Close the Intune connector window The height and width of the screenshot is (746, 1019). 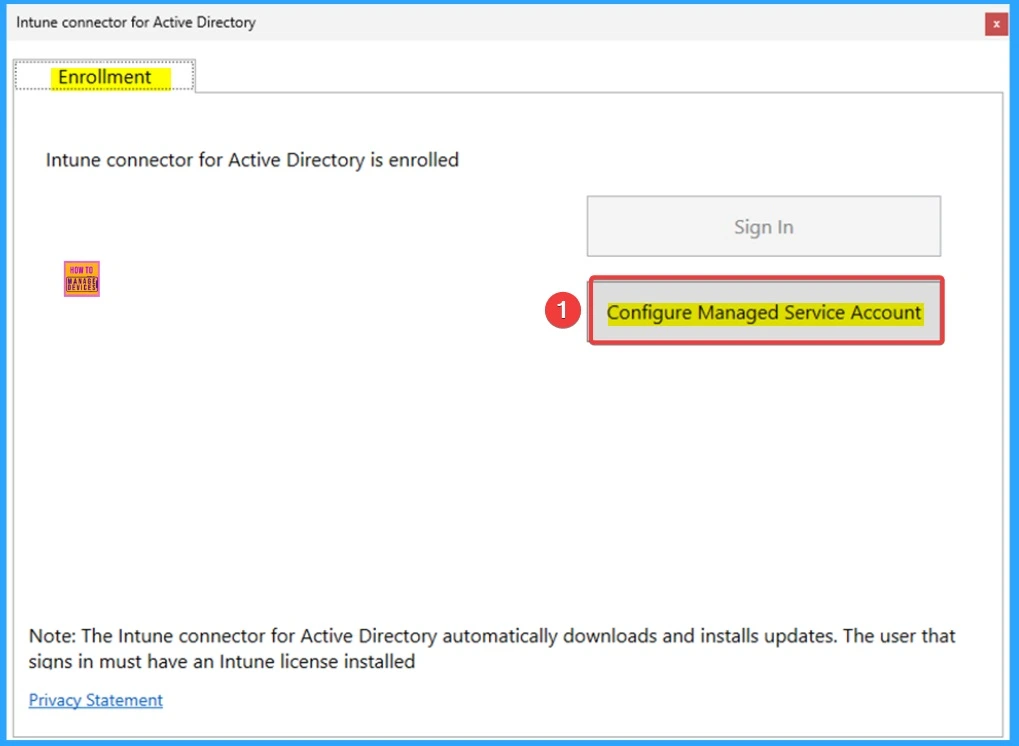click(x=996, y=24)
